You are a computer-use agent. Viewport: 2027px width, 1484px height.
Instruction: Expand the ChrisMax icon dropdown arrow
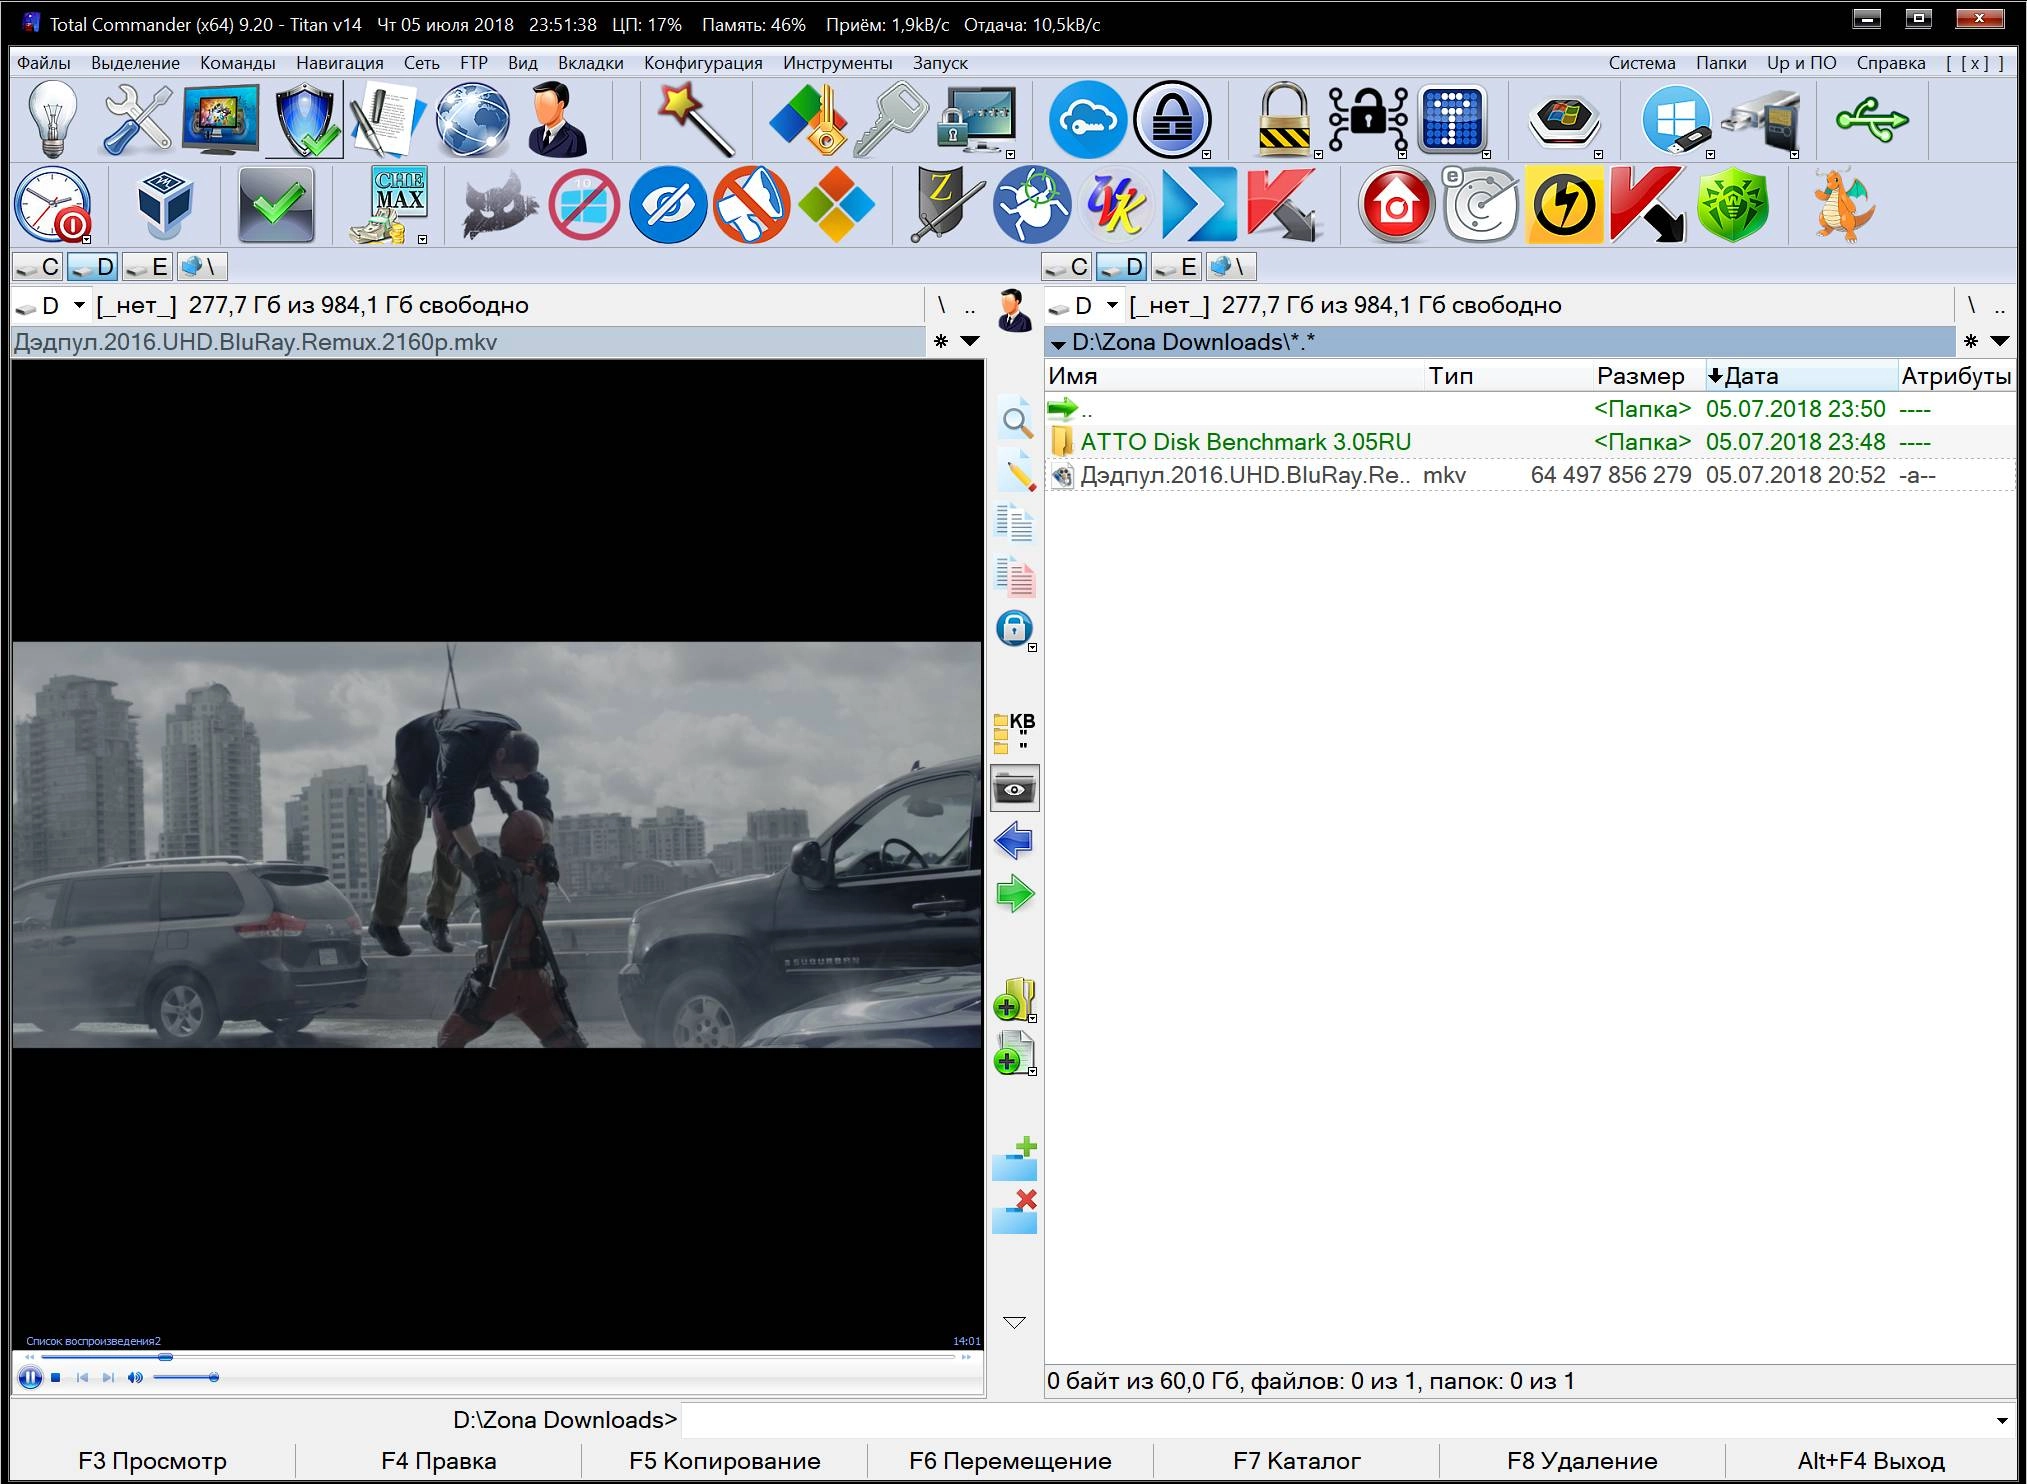(x=423, y=240)
